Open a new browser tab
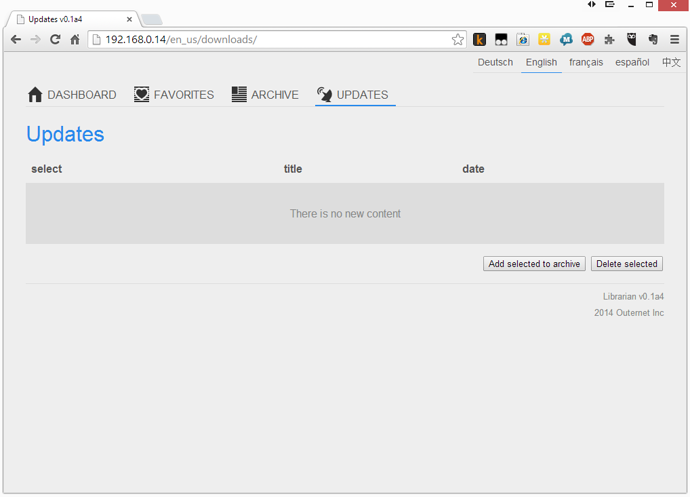This screenshot has width=690, height=497. [x=152, y=20]
